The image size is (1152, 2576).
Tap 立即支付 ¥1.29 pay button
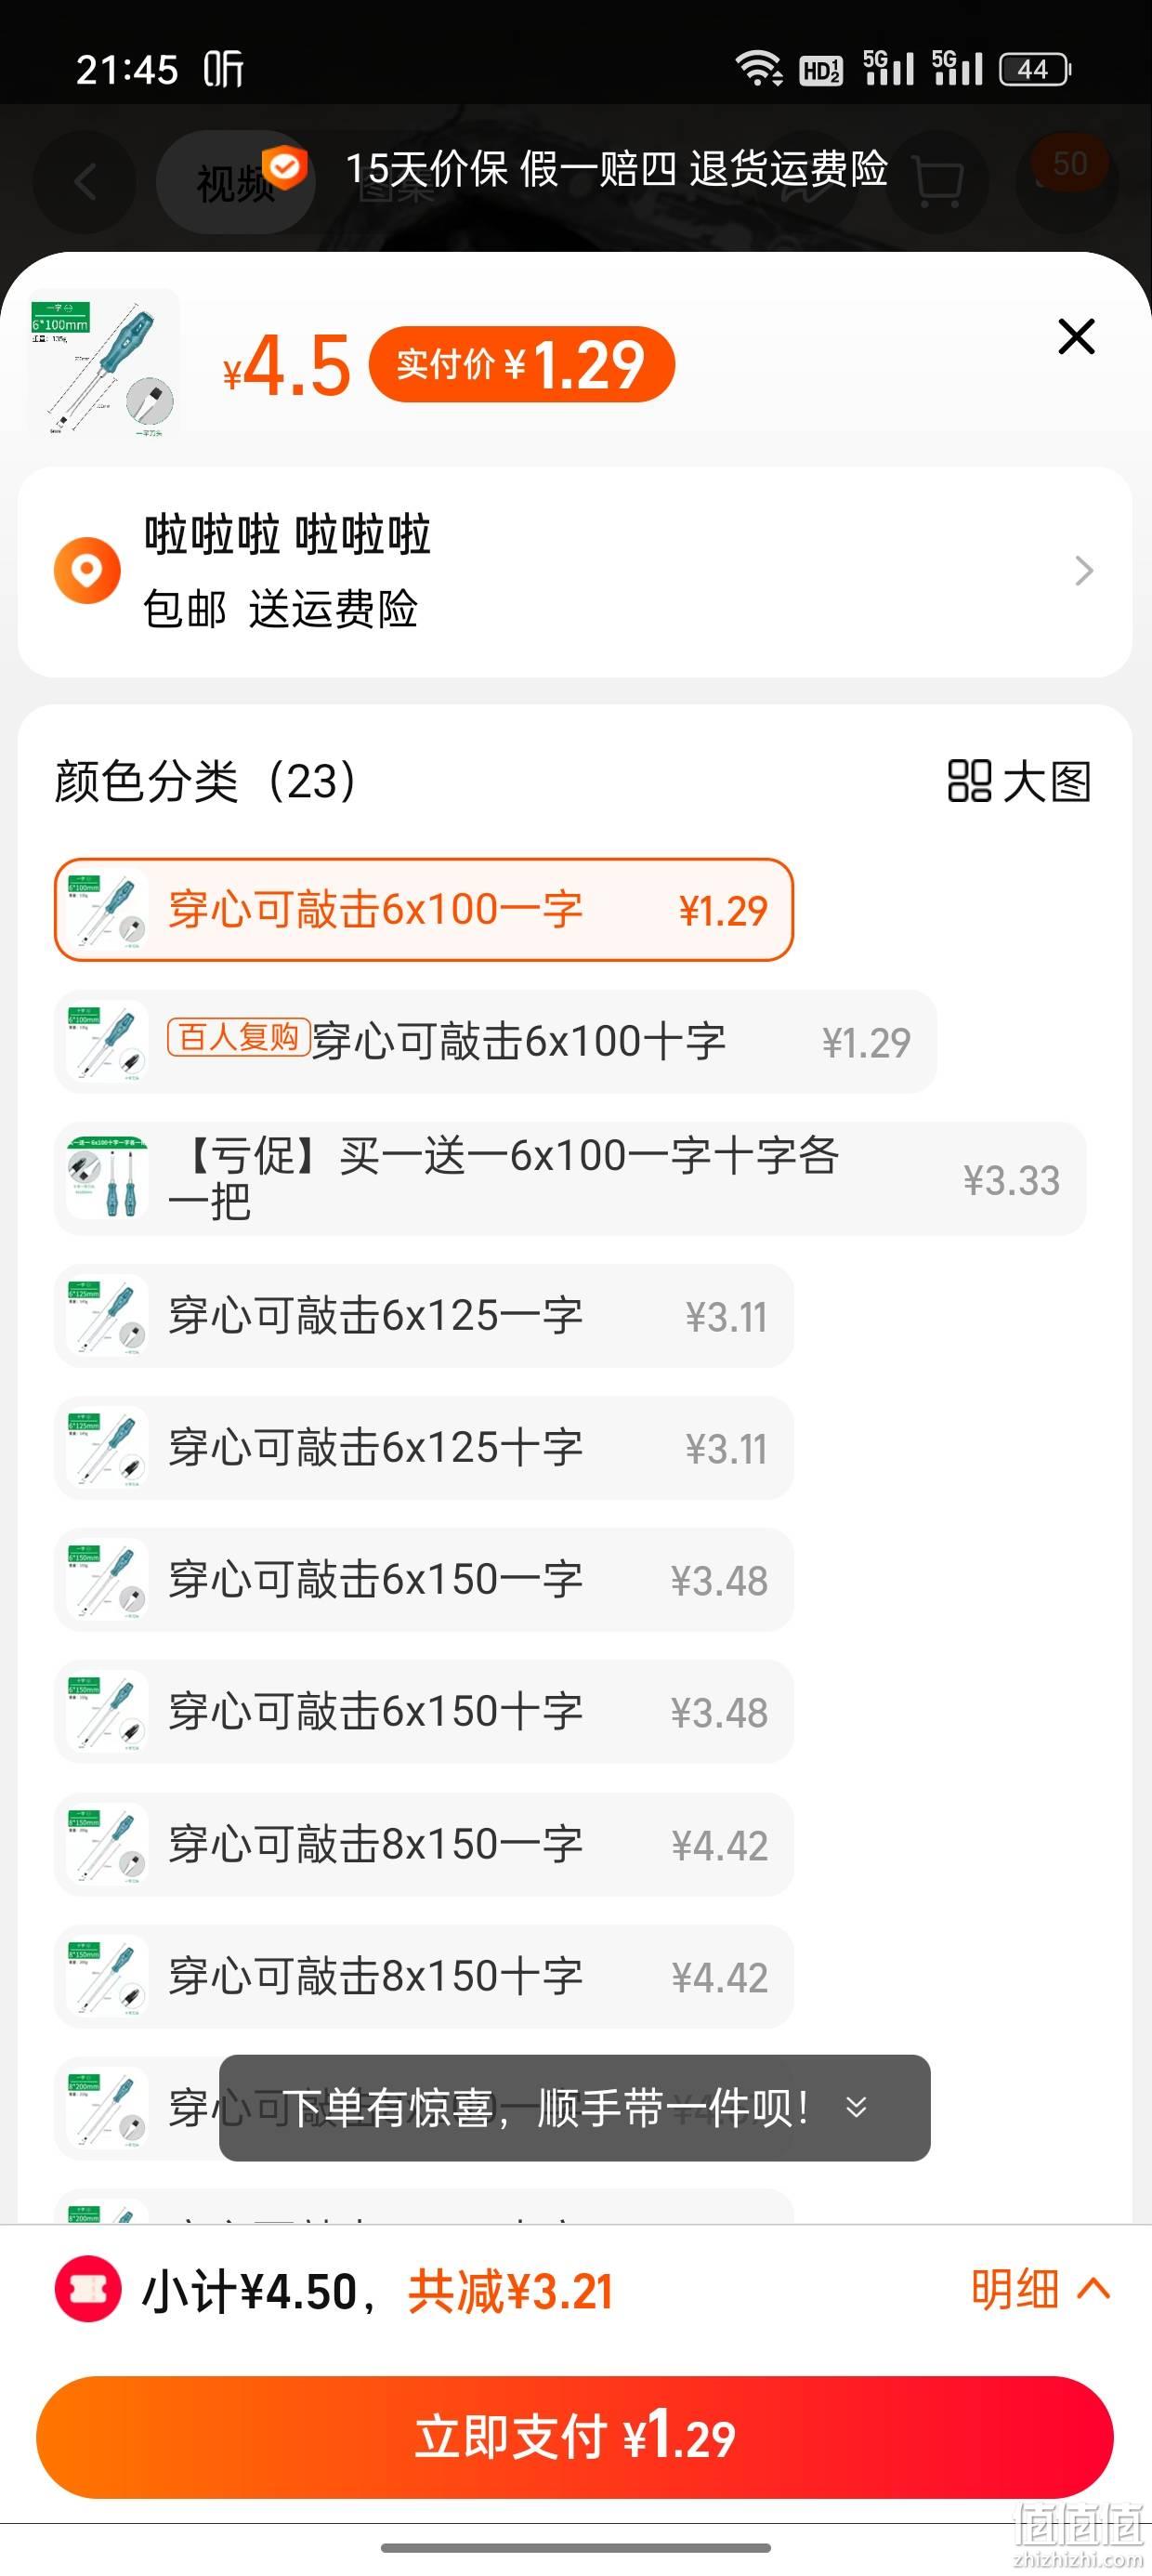(575, 2437)
